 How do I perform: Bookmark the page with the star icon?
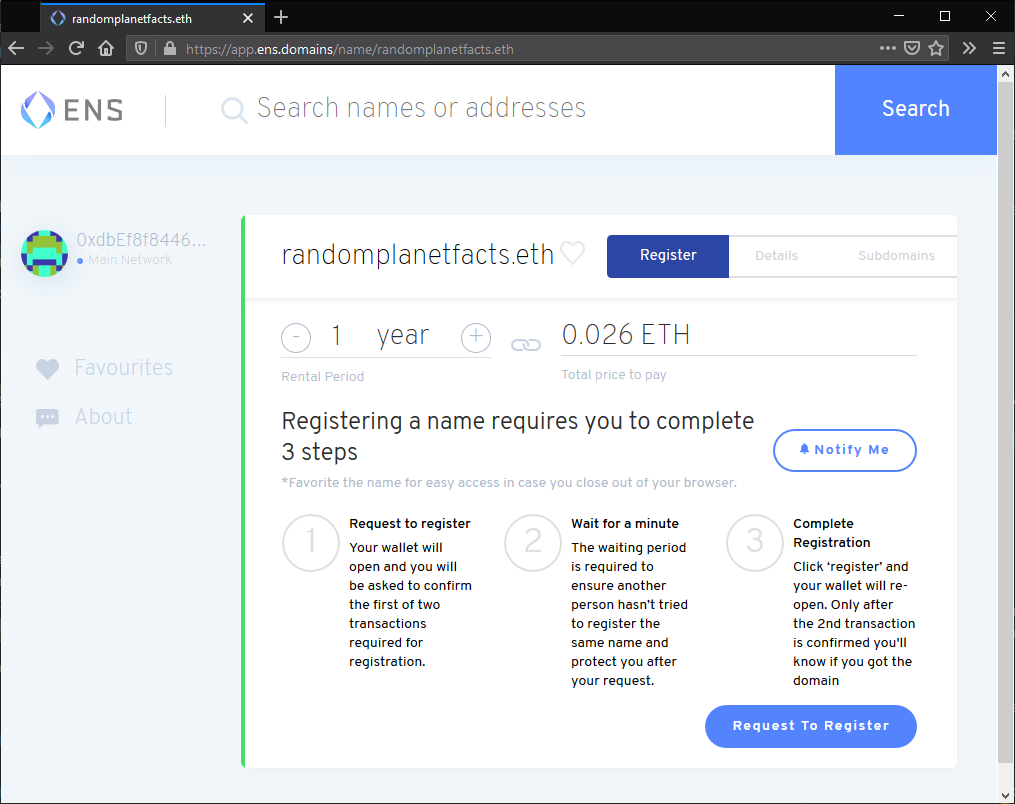pyautogui.click(x=935, y=47)
